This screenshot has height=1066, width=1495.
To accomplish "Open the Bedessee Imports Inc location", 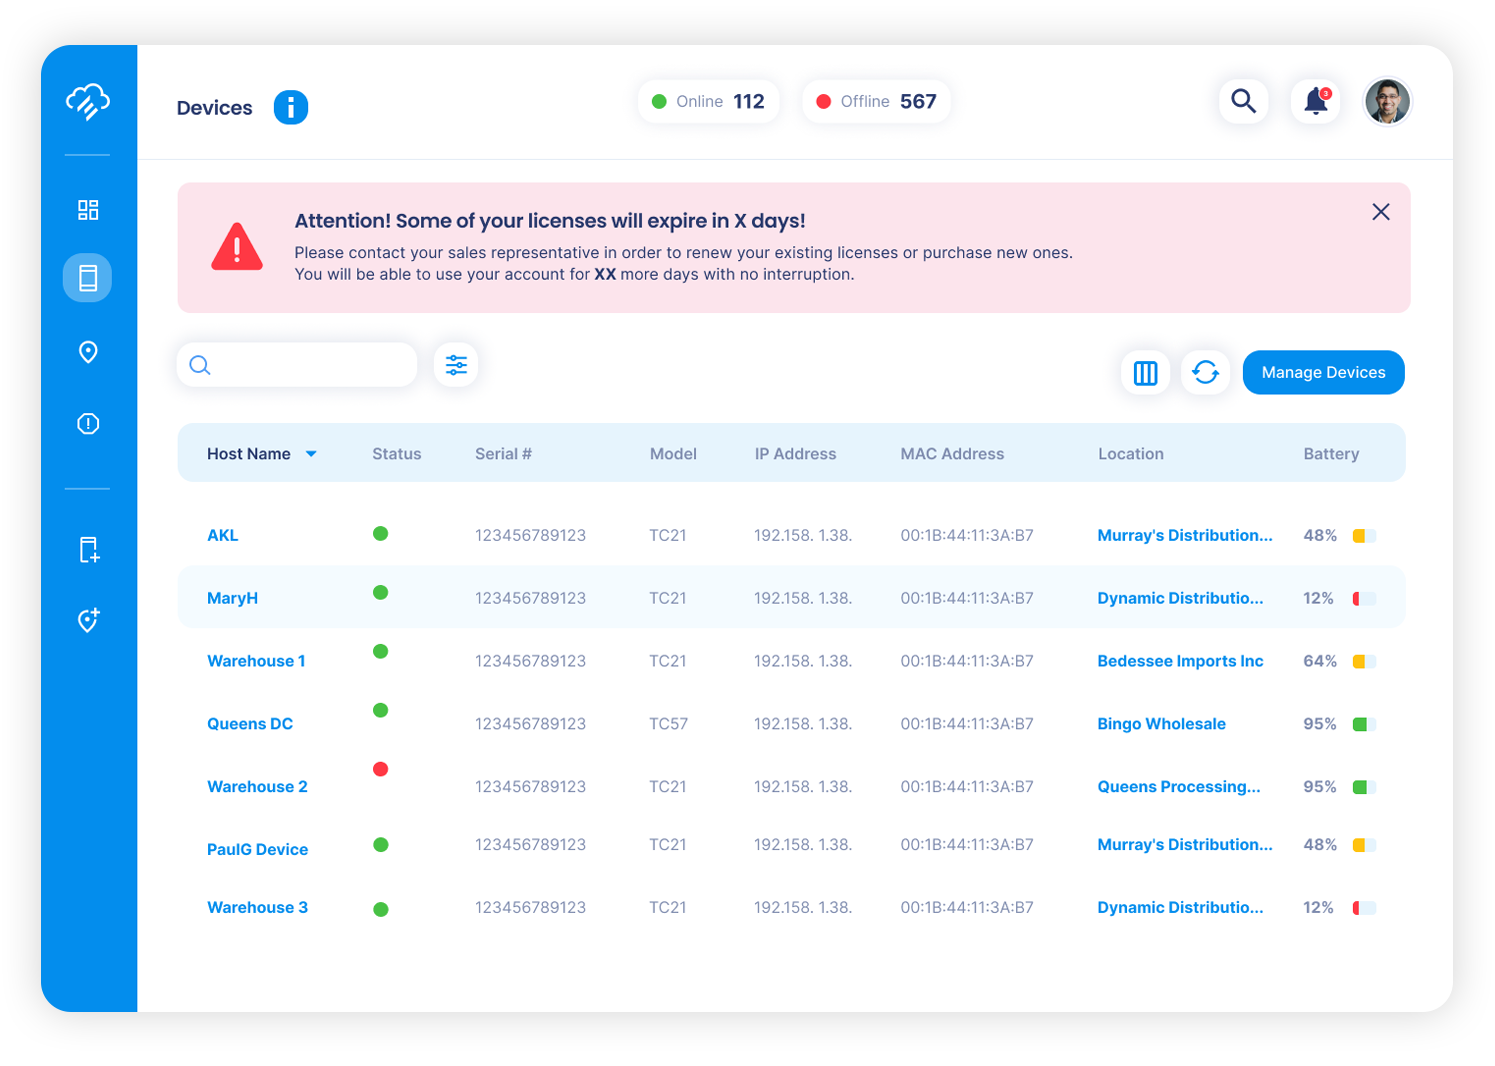I will point(1180,661).
